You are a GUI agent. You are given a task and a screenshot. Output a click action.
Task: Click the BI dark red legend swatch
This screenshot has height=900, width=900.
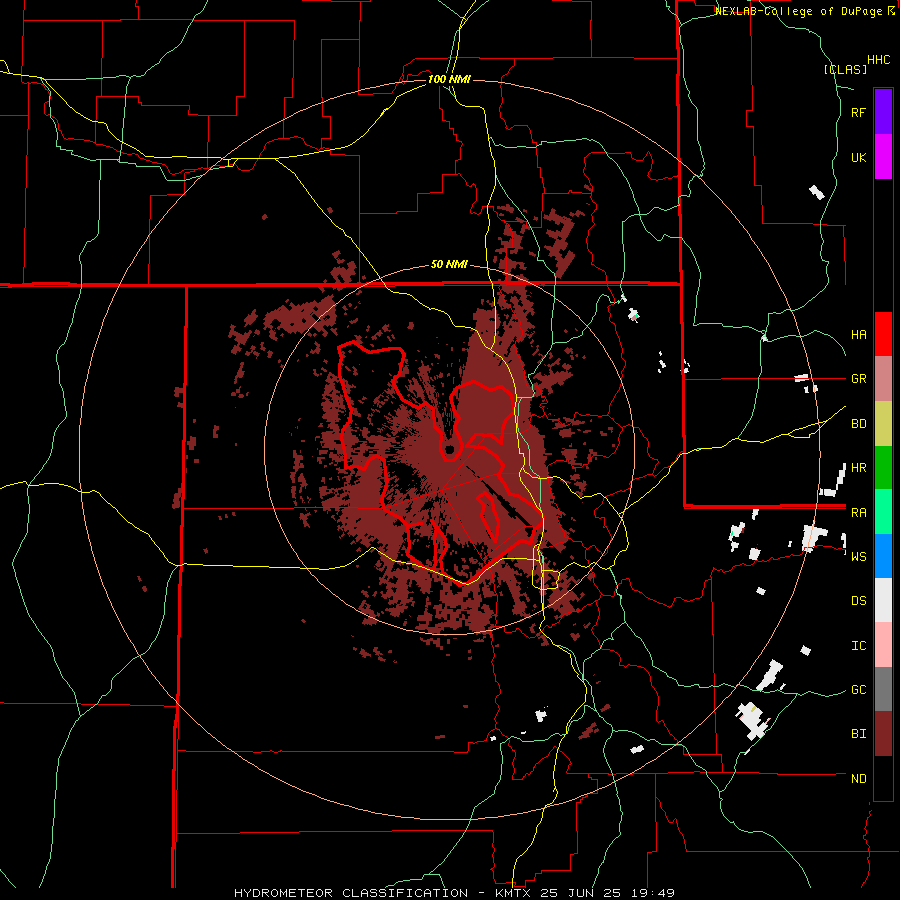883,734
